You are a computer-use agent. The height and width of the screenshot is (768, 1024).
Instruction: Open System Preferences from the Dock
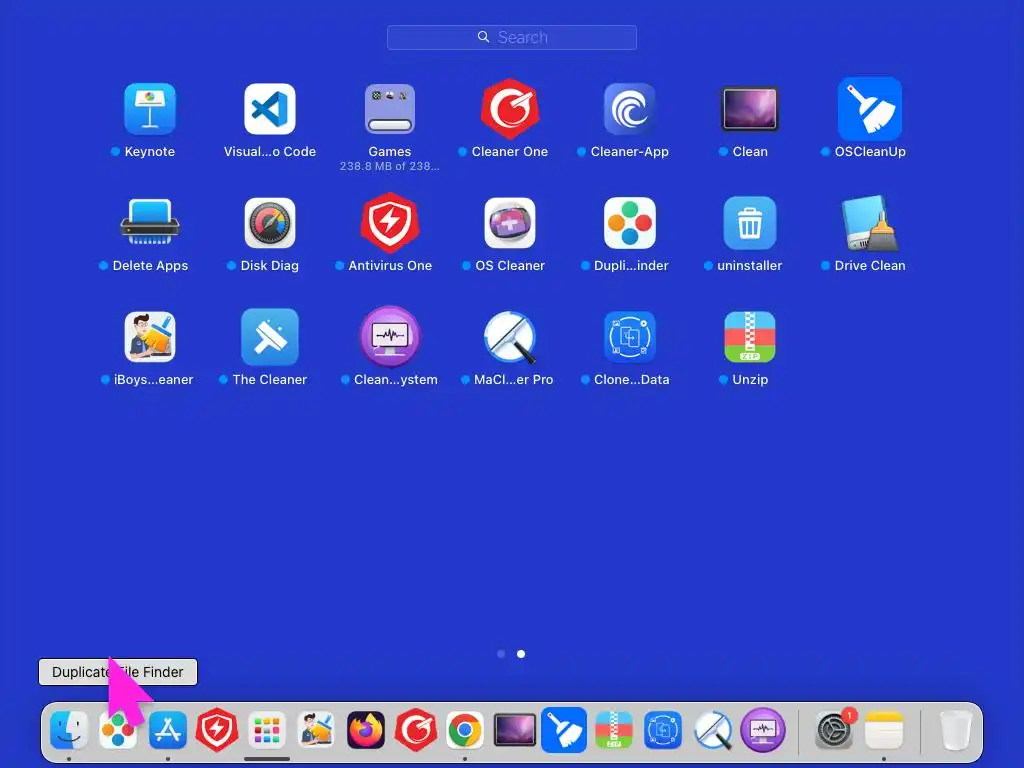point(835,729)
